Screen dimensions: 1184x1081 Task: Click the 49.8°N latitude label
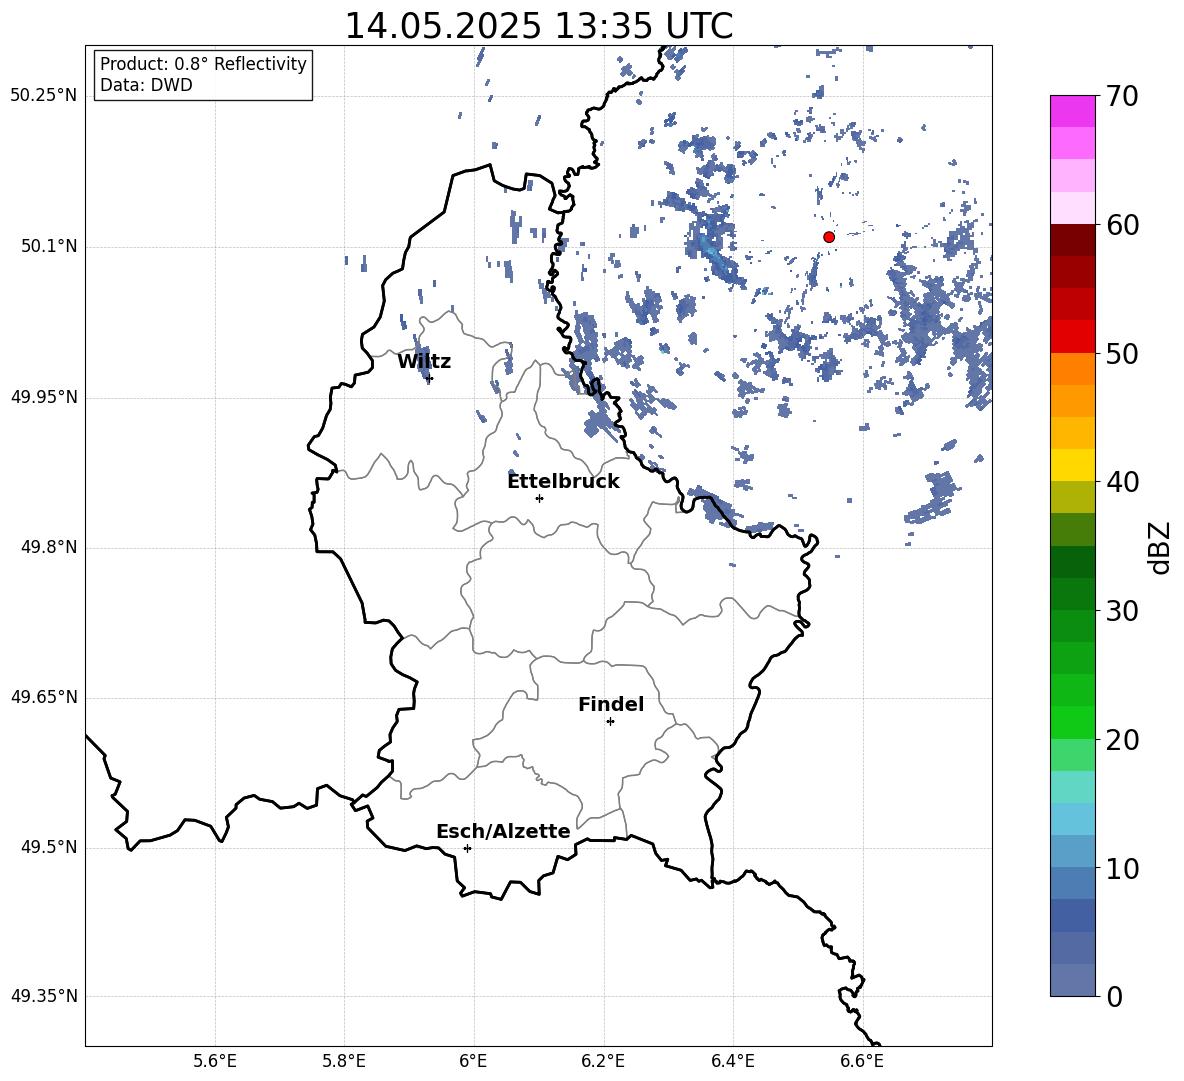49,547
